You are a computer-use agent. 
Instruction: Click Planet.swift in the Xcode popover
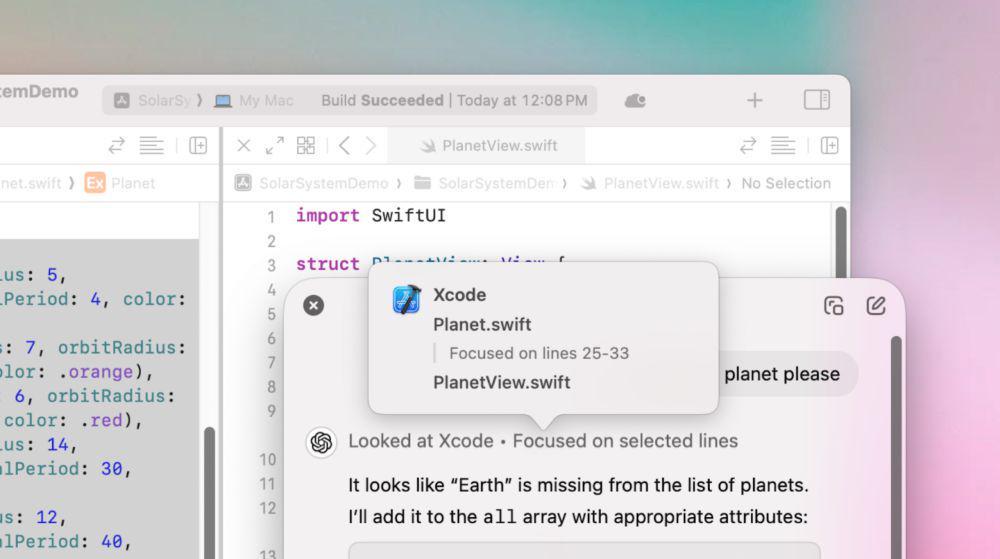tap(482, 324)
